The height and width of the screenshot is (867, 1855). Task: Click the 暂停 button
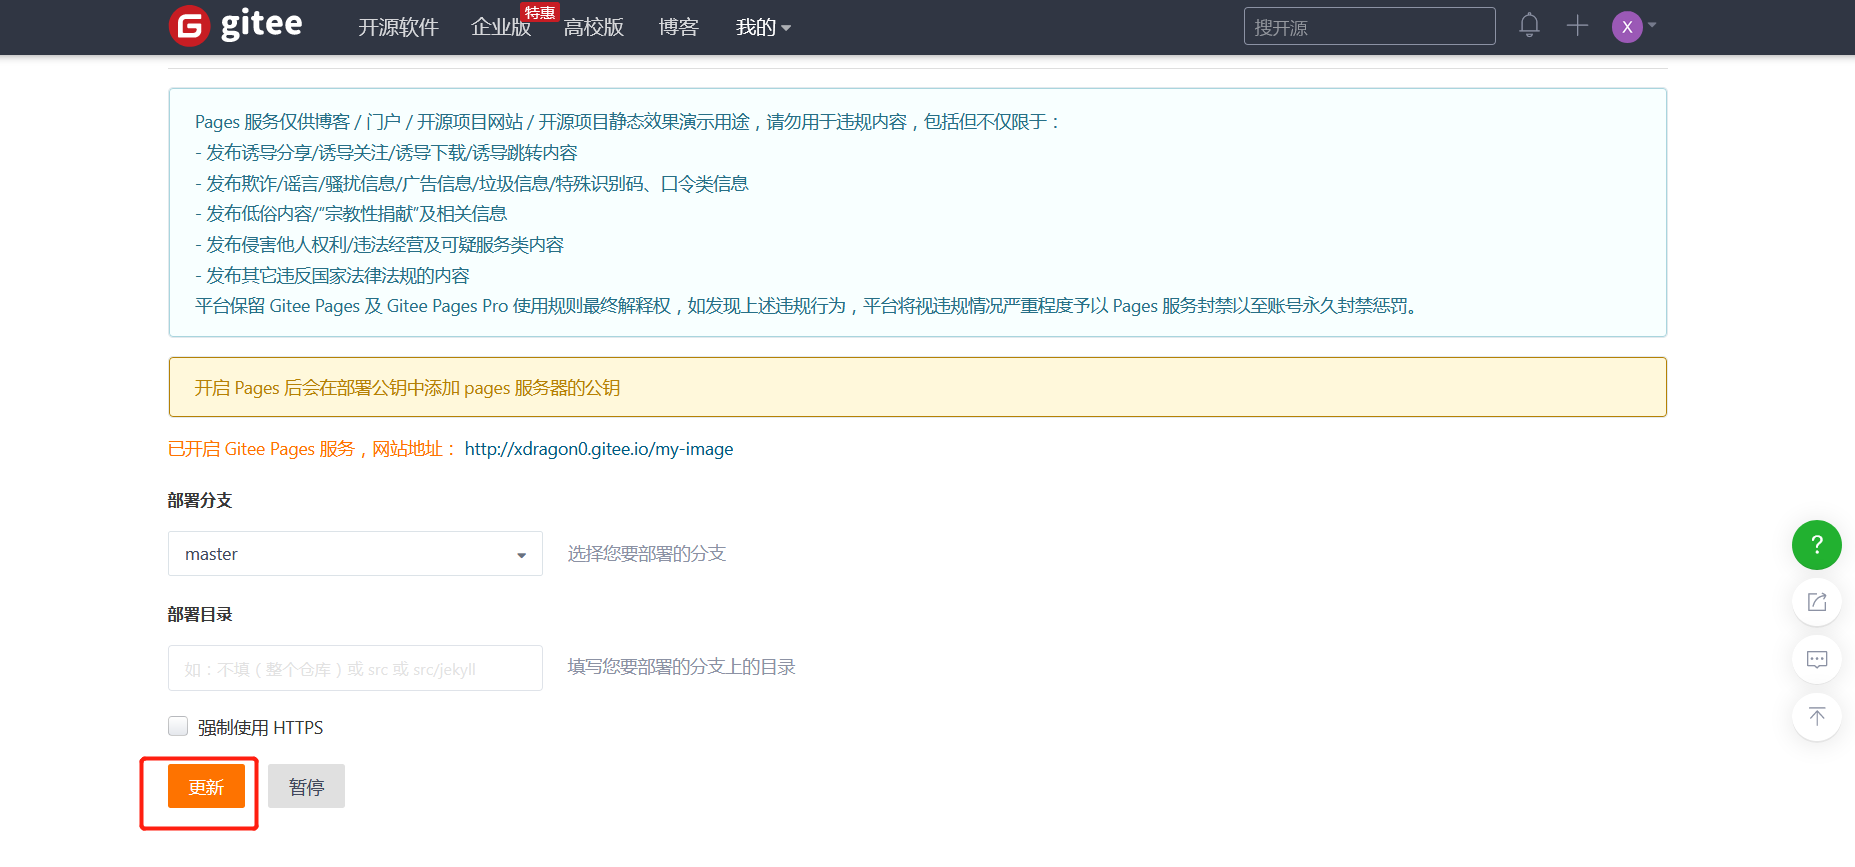[306, 786]
